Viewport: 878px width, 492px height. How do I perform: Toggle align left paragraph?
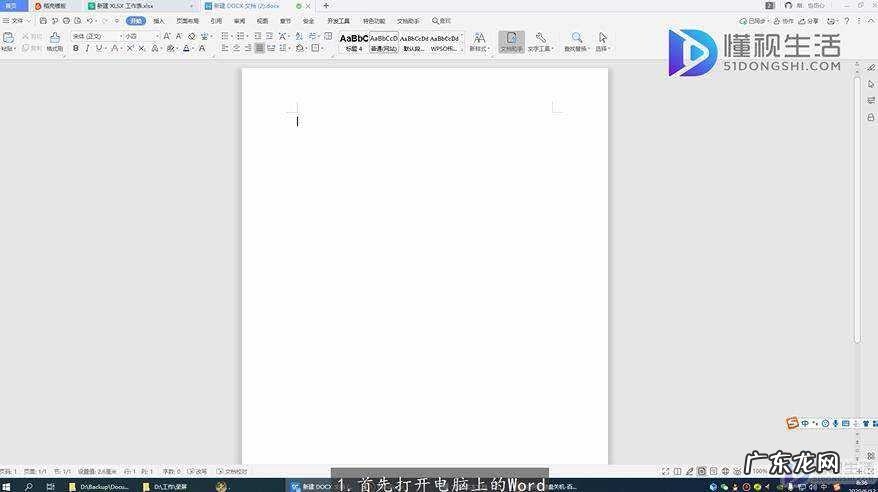[x=225, y=49]
